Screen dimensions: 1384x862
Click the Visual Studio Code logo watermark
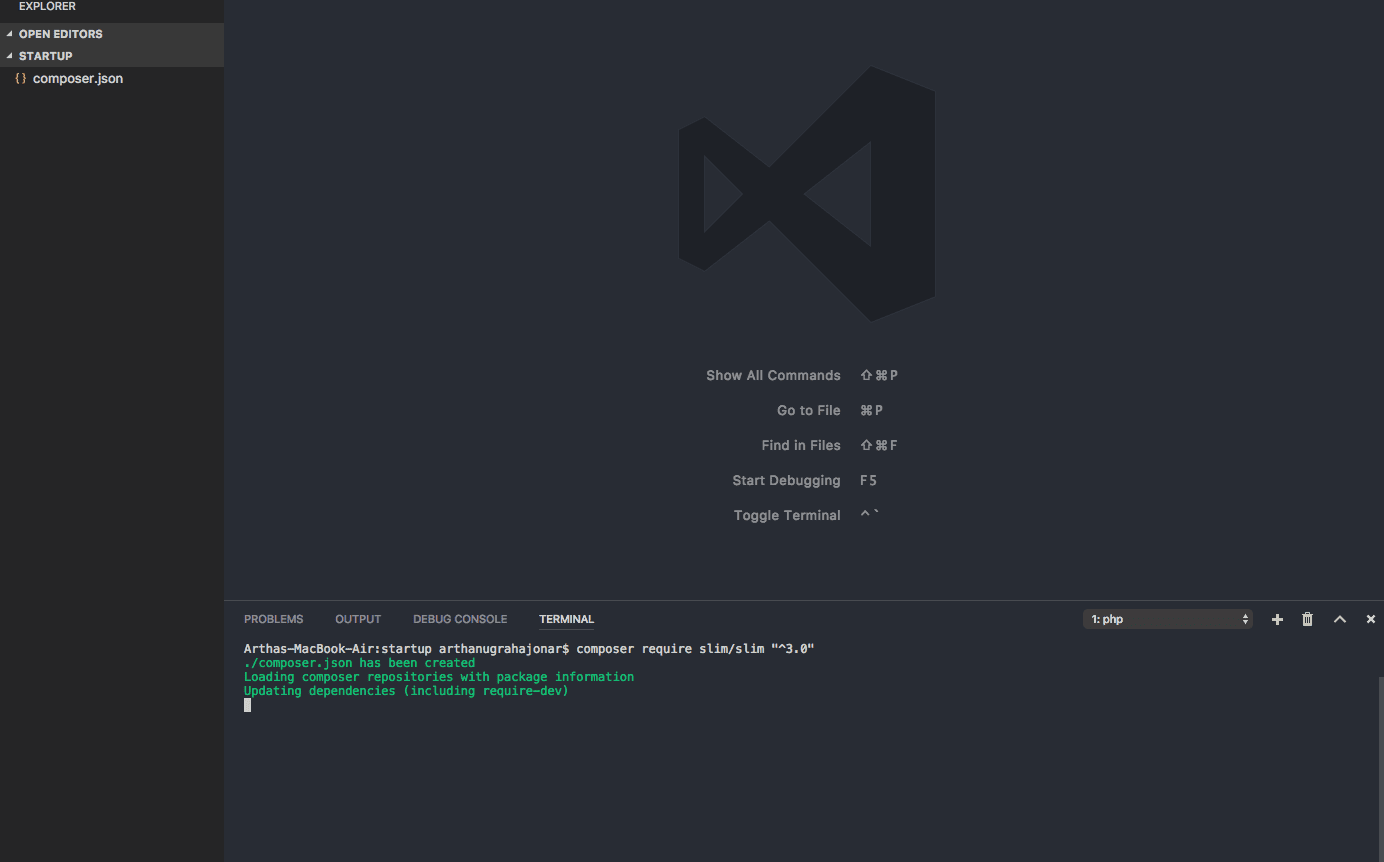(806, 194)
